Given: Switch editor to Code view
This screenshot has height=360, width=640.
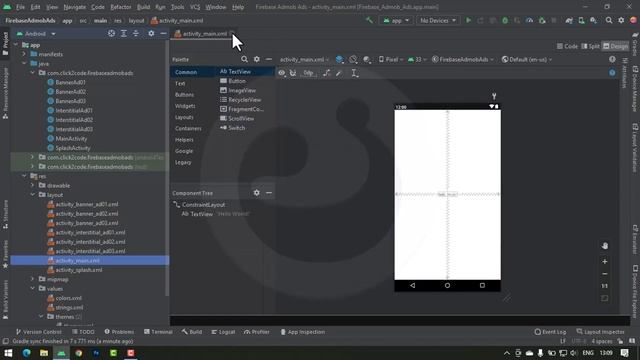Looking at the screenshot, I should coord(568,46).
